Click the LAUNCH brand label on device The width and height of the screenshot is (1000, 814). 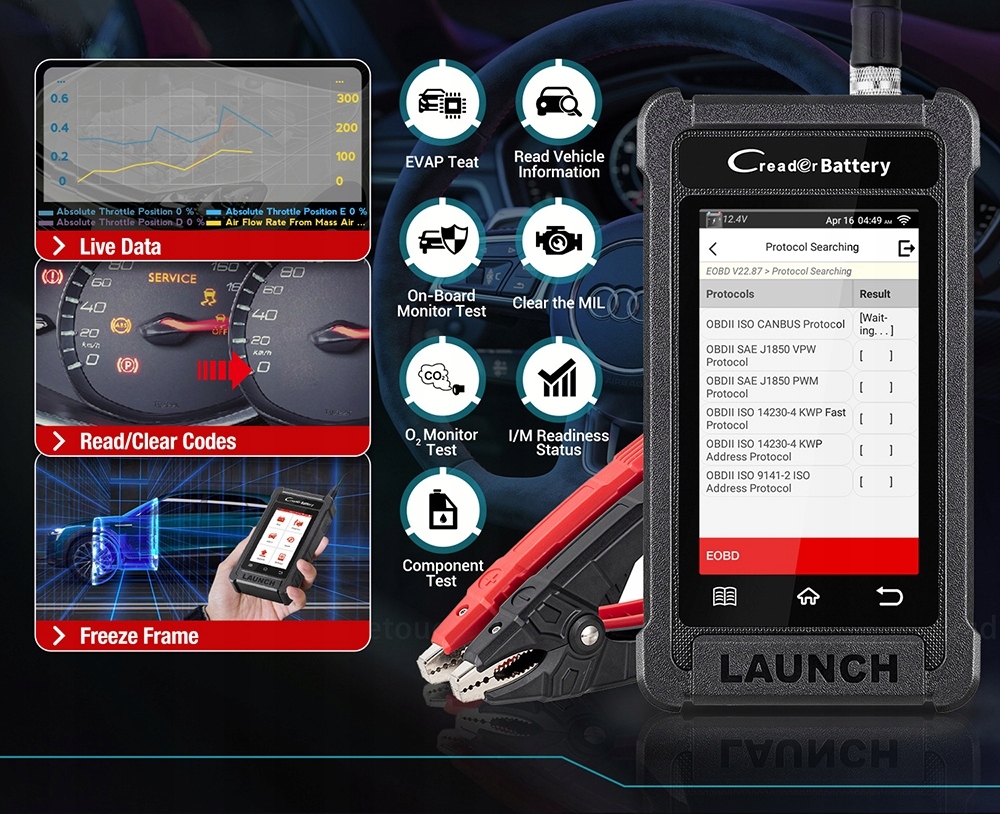pos(809,668)
